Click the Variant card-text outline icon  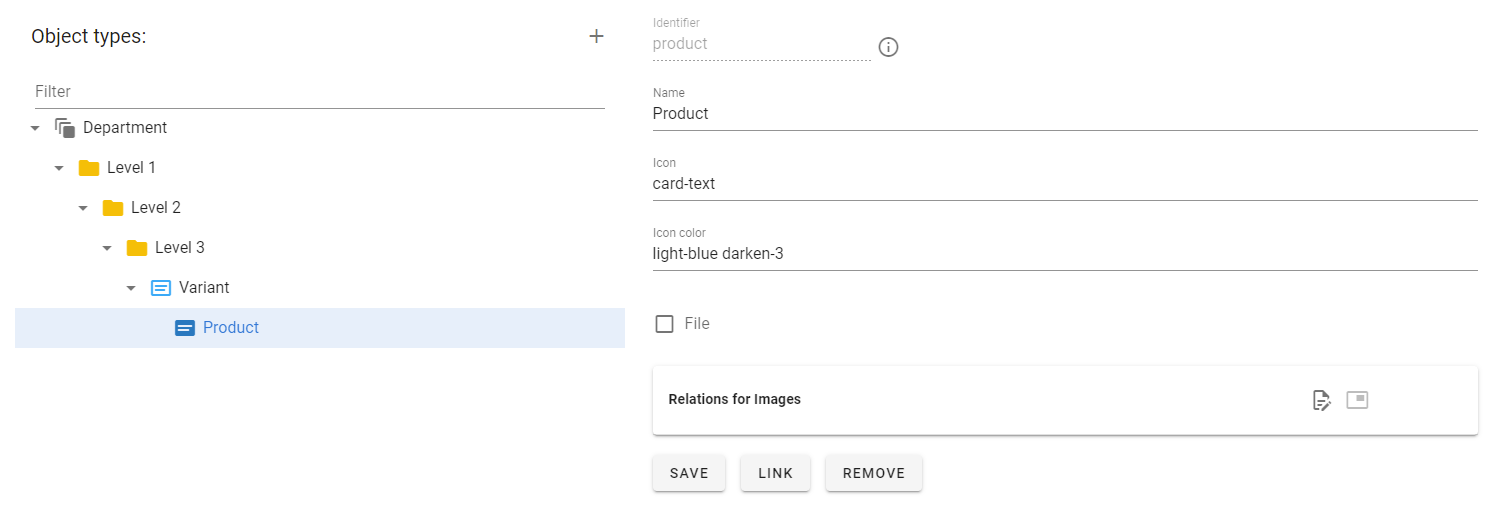[161, 288]
